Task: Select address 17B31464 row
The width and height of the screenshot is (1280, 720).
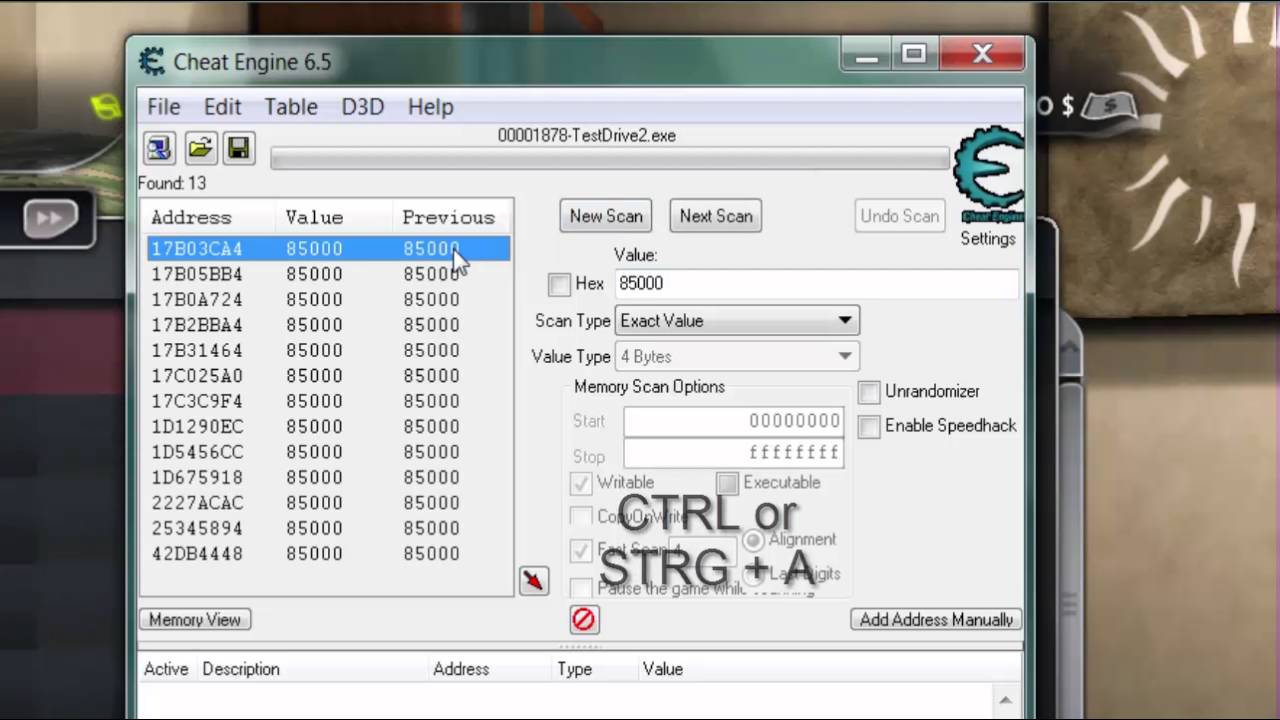Action: click(328, 351)
